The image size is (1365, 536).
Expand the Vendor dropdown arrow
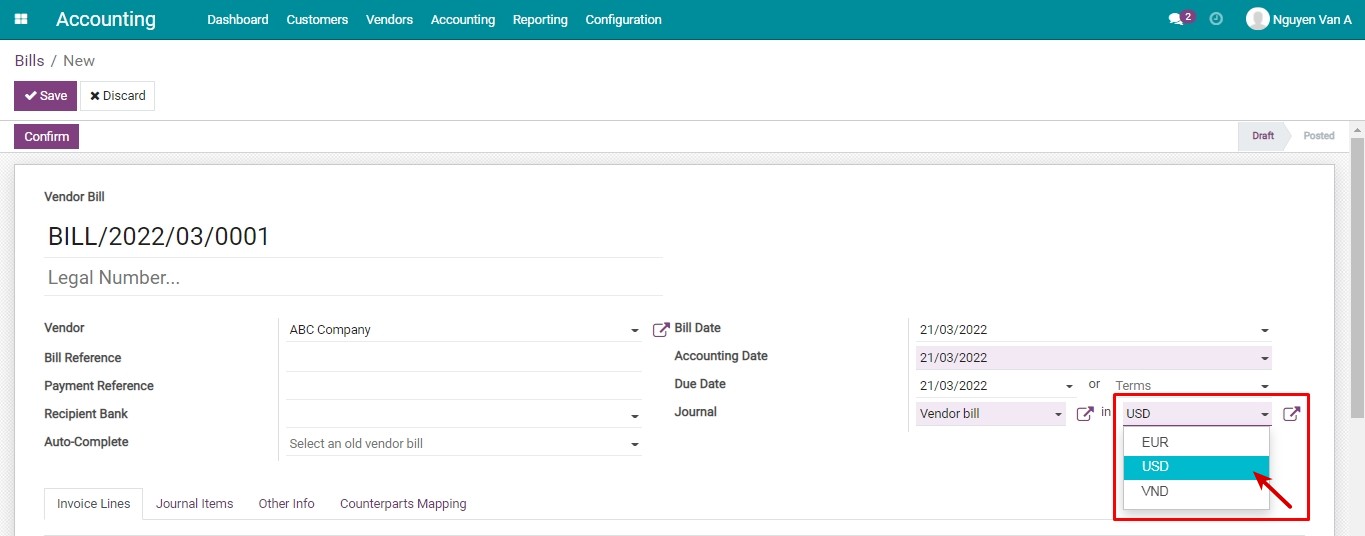tap(634, 331)
